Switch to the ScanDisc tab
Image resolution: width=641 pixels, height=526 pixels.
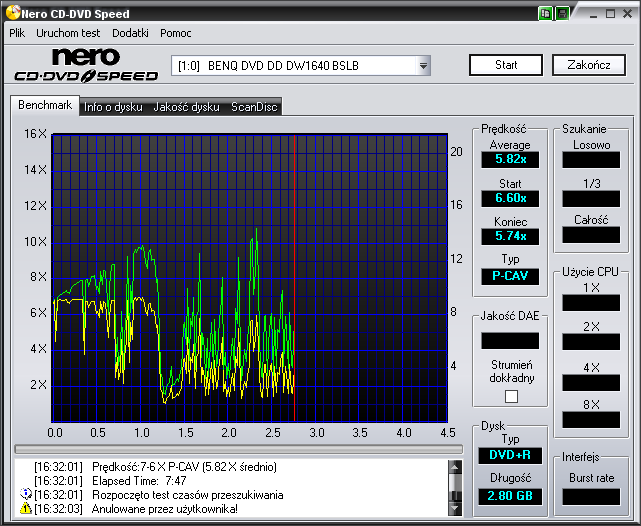tap(254, 107)
